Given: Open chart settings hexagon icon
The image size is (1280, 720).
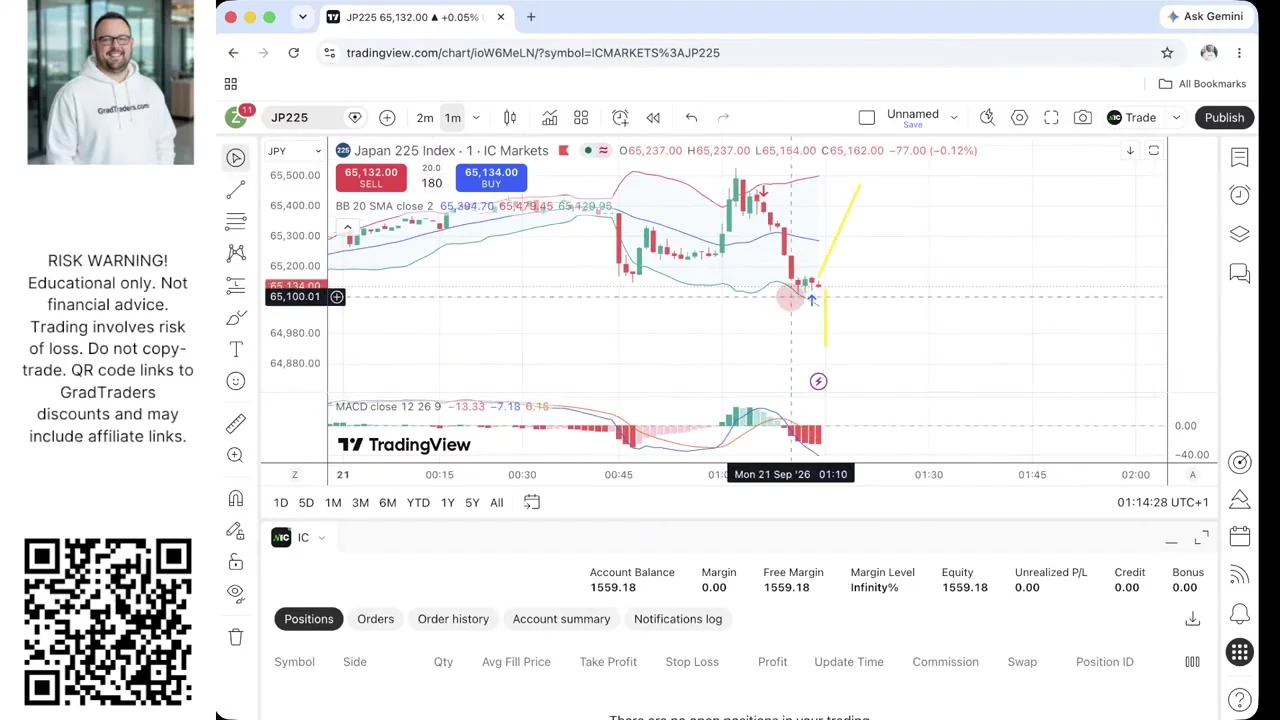Looking at the screenshot, I should click(1019, 118).
